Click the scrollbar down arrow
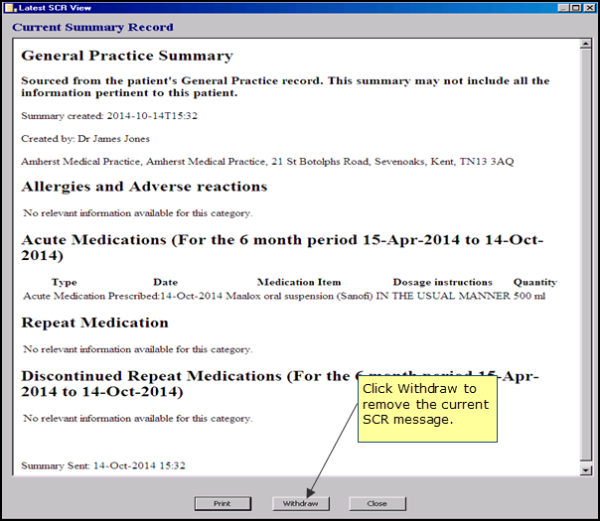 coord(586,469)
